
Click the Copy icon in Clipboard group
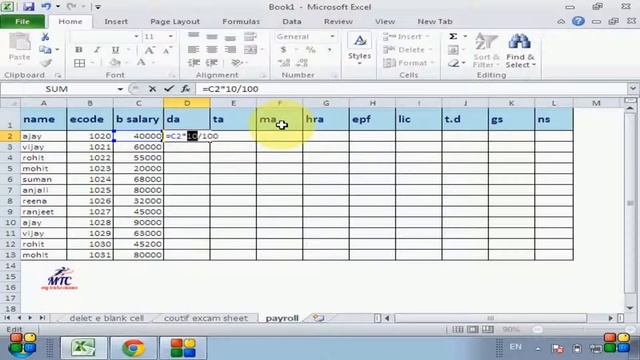[45, 50]
